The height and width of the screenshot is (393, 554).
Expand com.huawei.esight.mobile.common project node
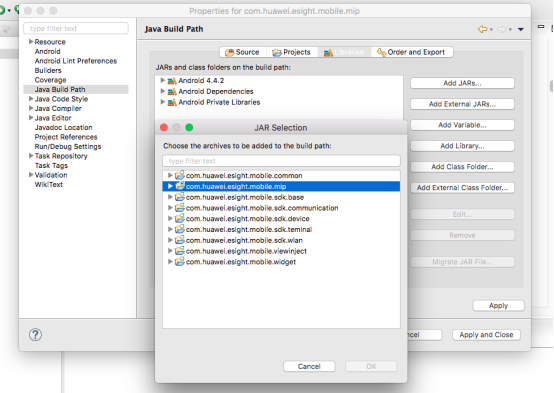coord(170,175)
